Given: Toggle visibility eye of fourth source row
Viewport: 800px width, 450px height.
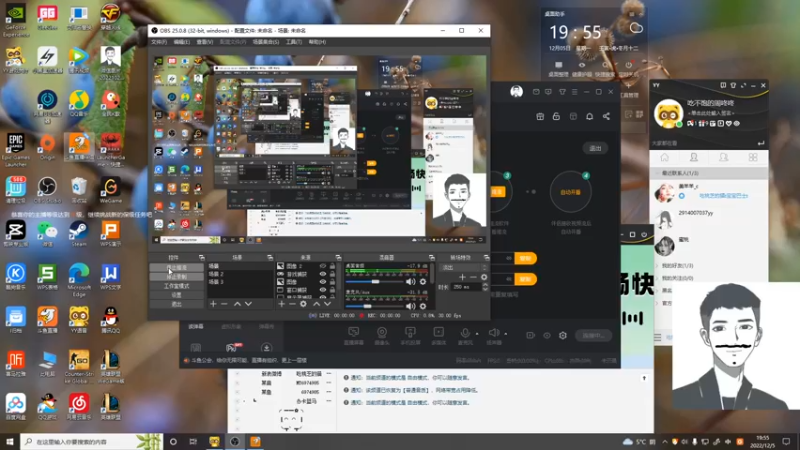Looking at the screenshot, I should tap(322, 290).
